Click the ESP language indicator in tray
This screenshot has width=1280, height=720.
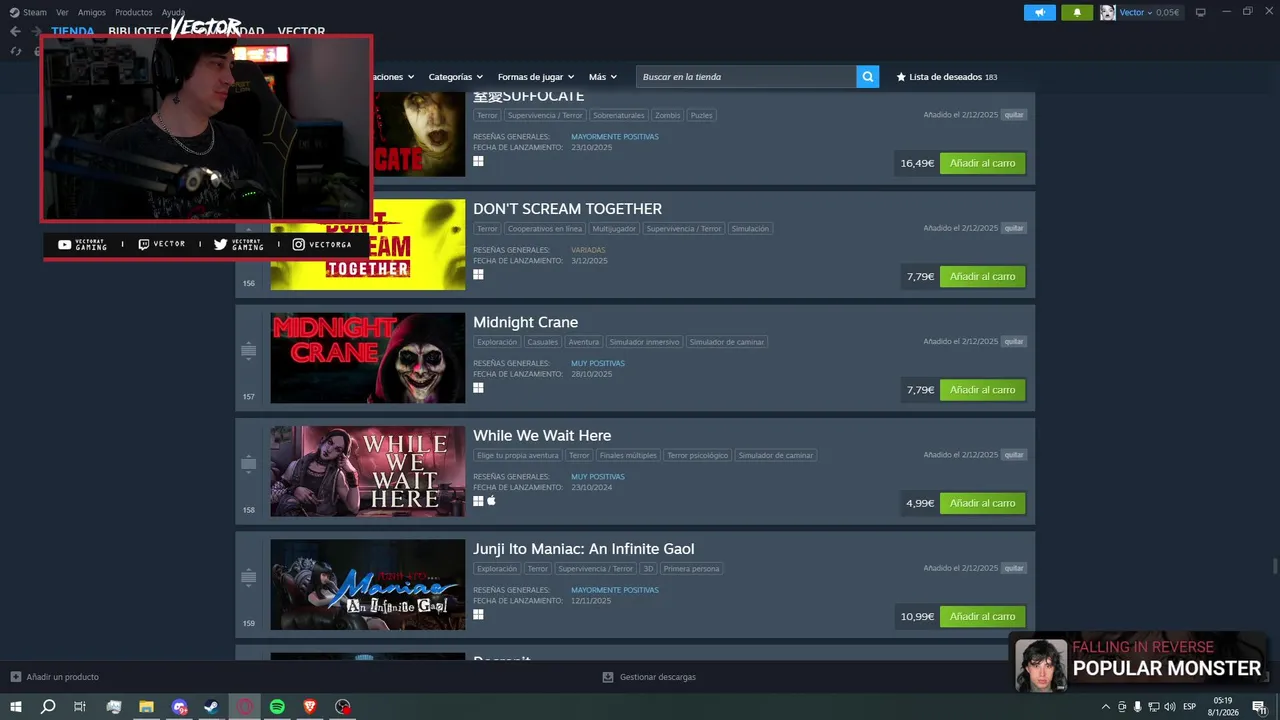[1189, 707]
